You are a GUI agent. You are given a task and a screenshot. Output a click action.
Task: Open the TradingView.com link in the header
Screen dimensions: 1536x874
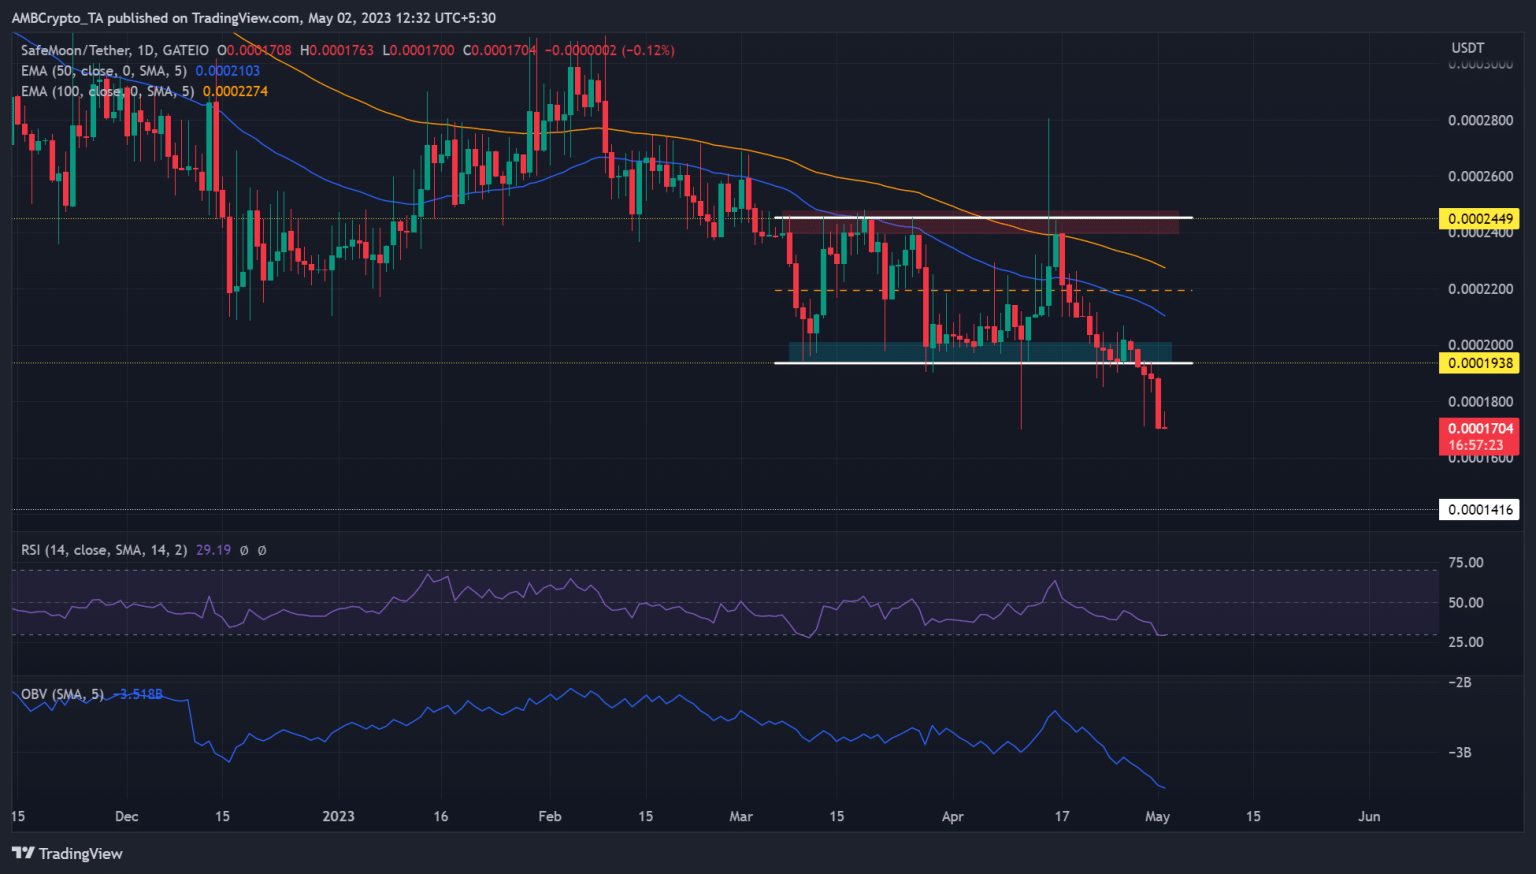248,17
